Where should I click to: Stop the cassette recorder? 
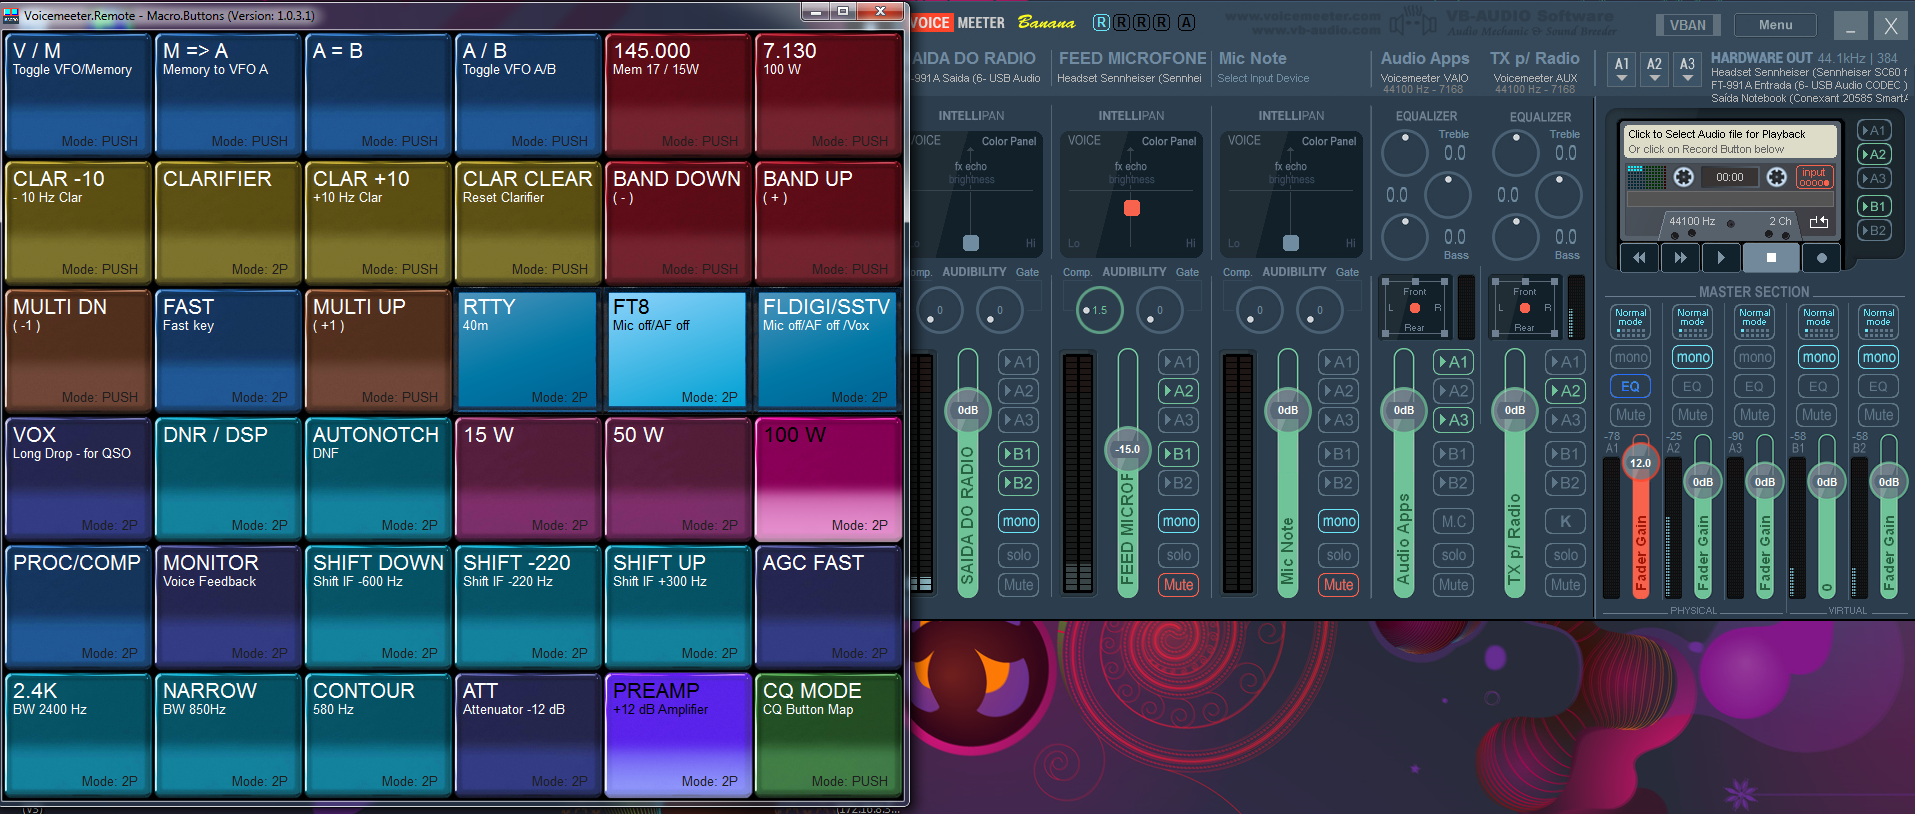coord(1771,258)
